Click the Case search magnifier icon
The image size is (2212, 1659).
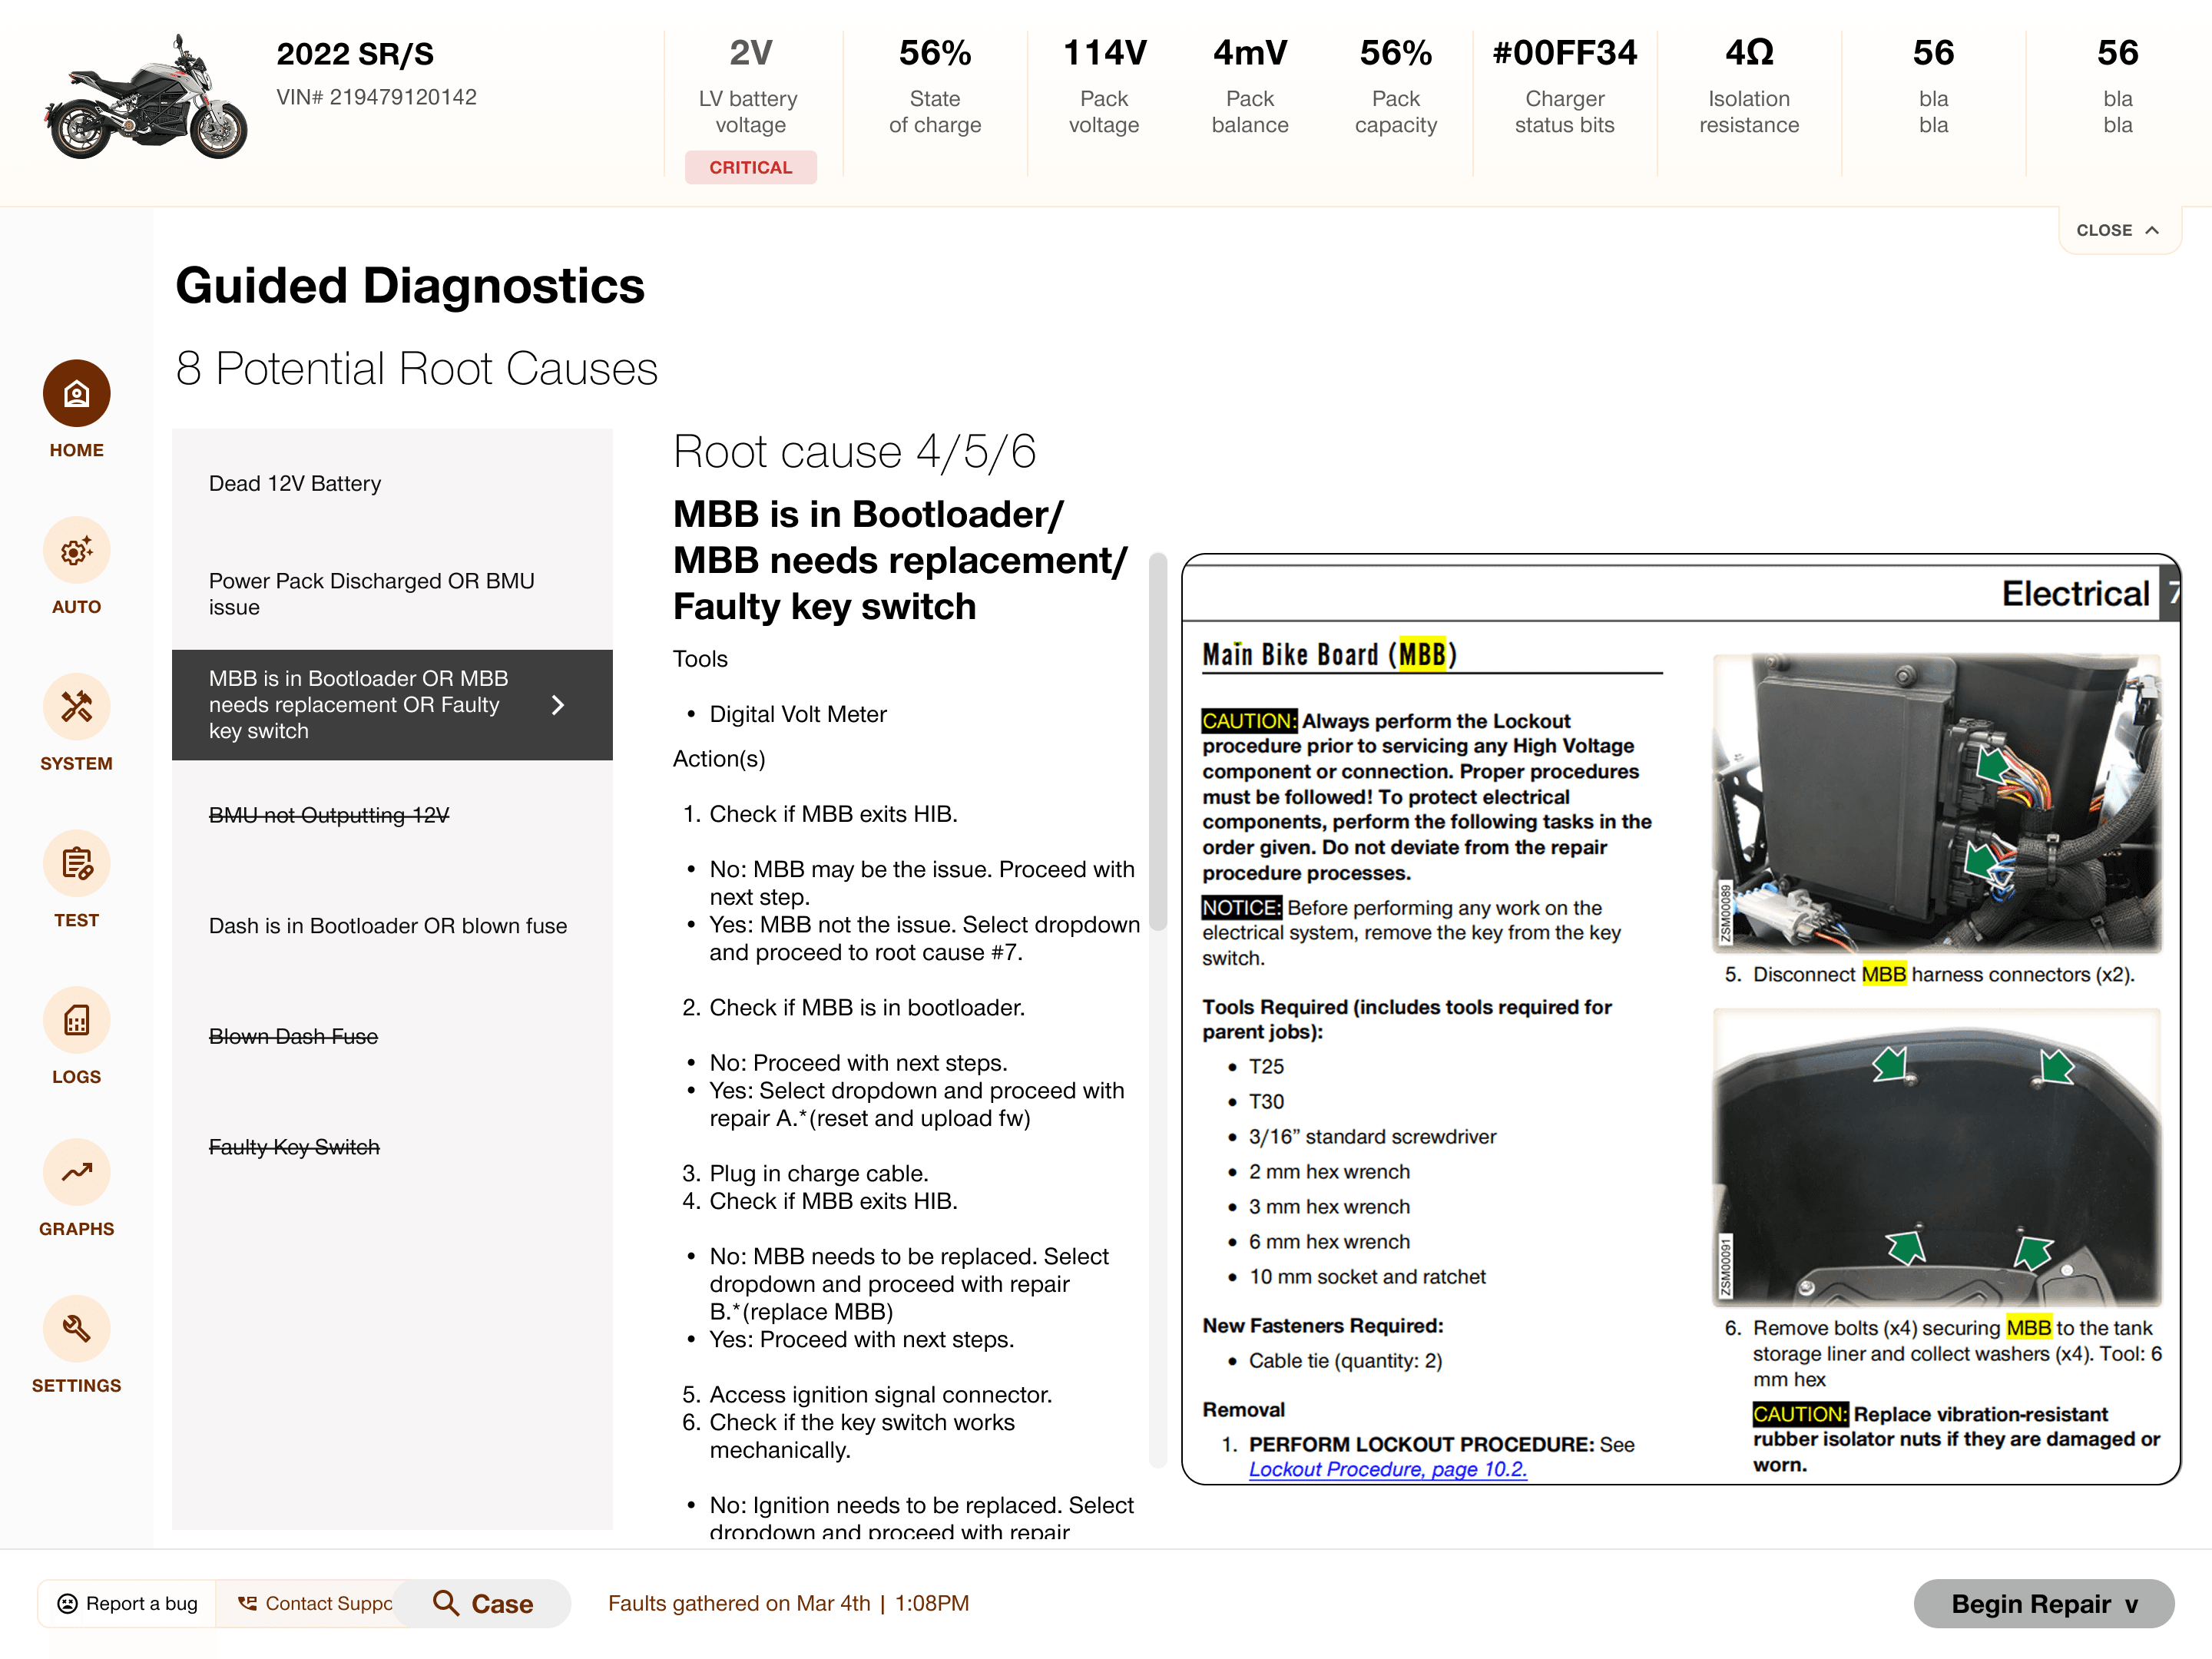[446, 1603]
